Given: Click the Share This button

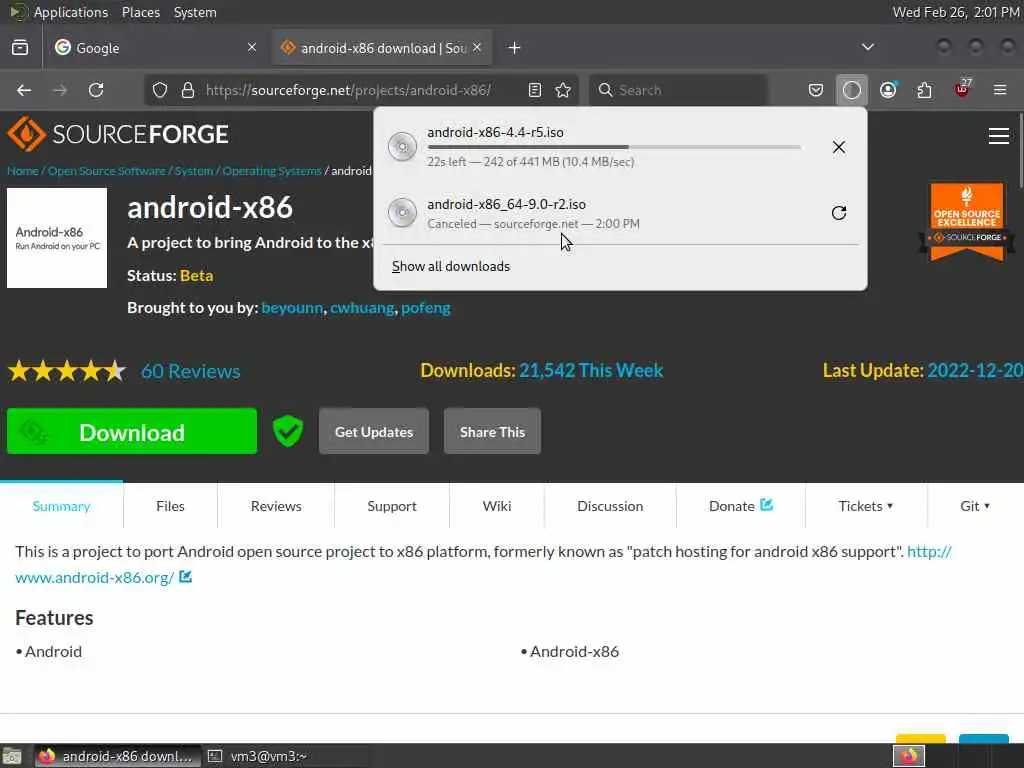Looking at the screenshot, I should (x=492, y=431).
